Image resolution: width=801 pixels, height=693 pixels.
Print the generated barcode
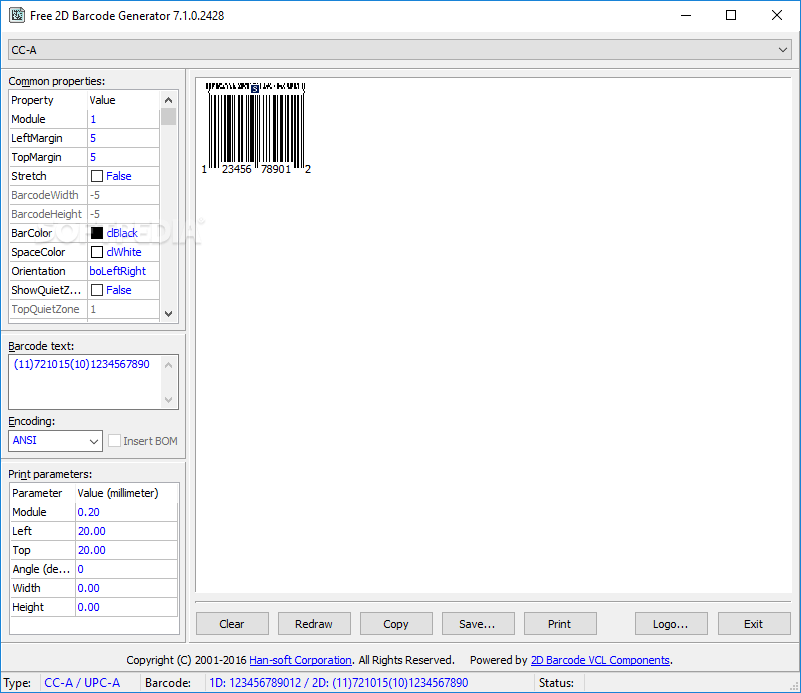[x=560, y=623]
